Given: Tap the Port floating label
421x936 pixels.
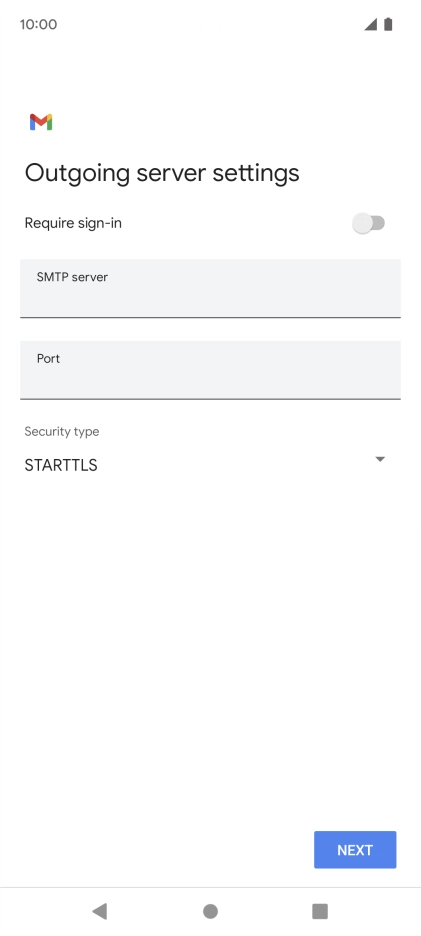Looking at the screenshot, I should point(48,358).
